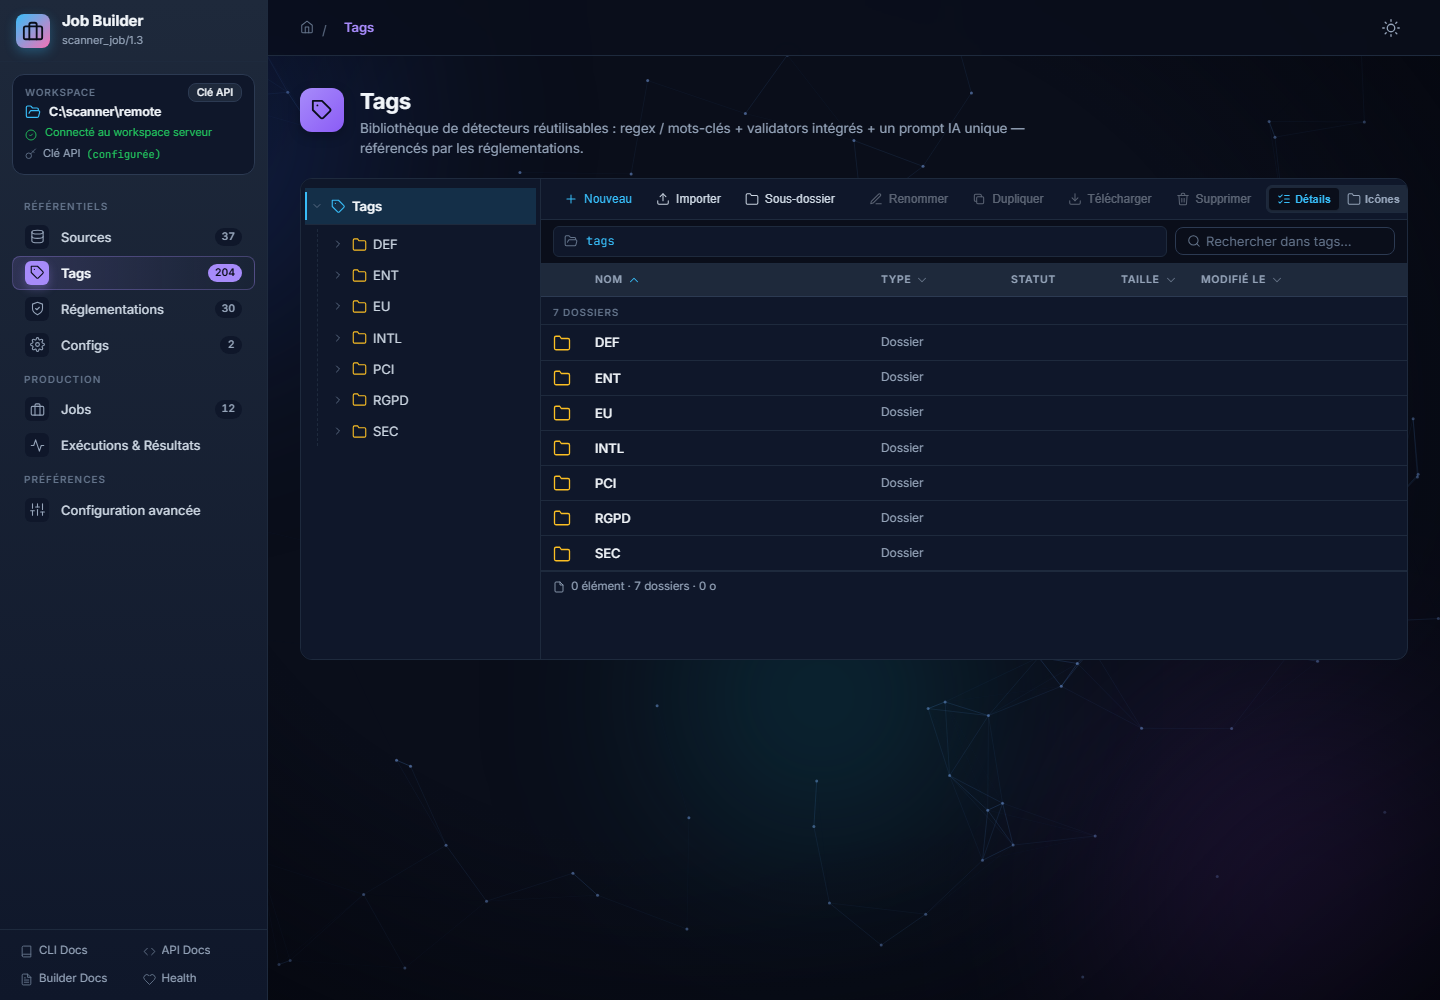Click the Dupliquer toolbar button

coord(1008,199)
